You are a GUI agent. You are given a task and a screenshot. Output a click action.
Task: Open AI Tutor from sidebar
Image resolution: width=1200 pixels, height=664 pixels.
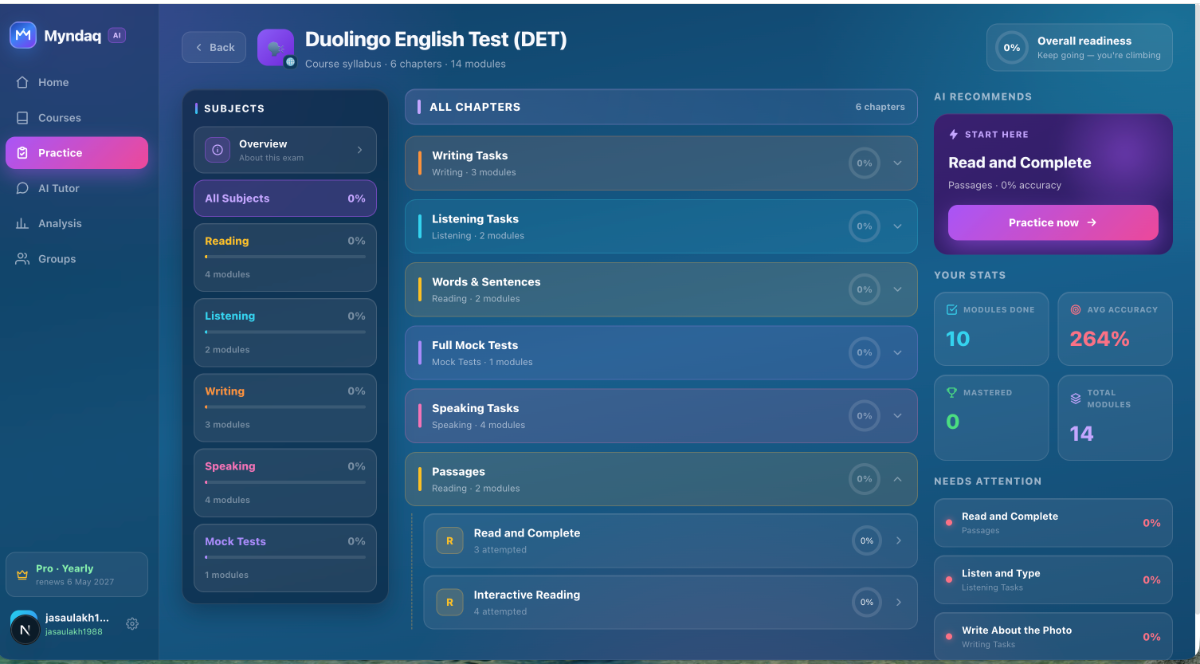77,188
